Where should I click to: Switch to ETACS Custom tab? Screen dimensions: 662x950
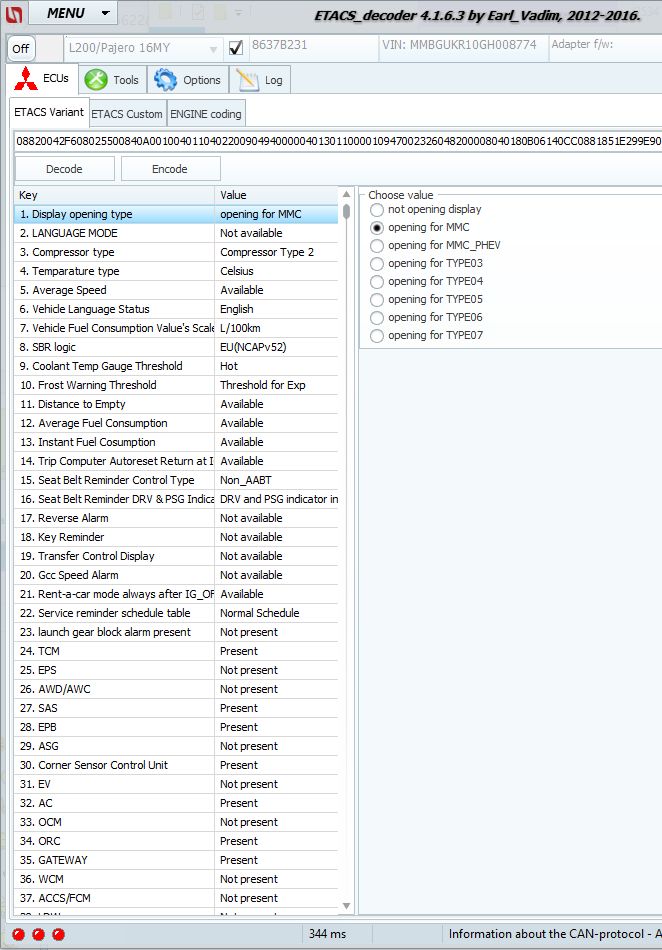point(127,114)
